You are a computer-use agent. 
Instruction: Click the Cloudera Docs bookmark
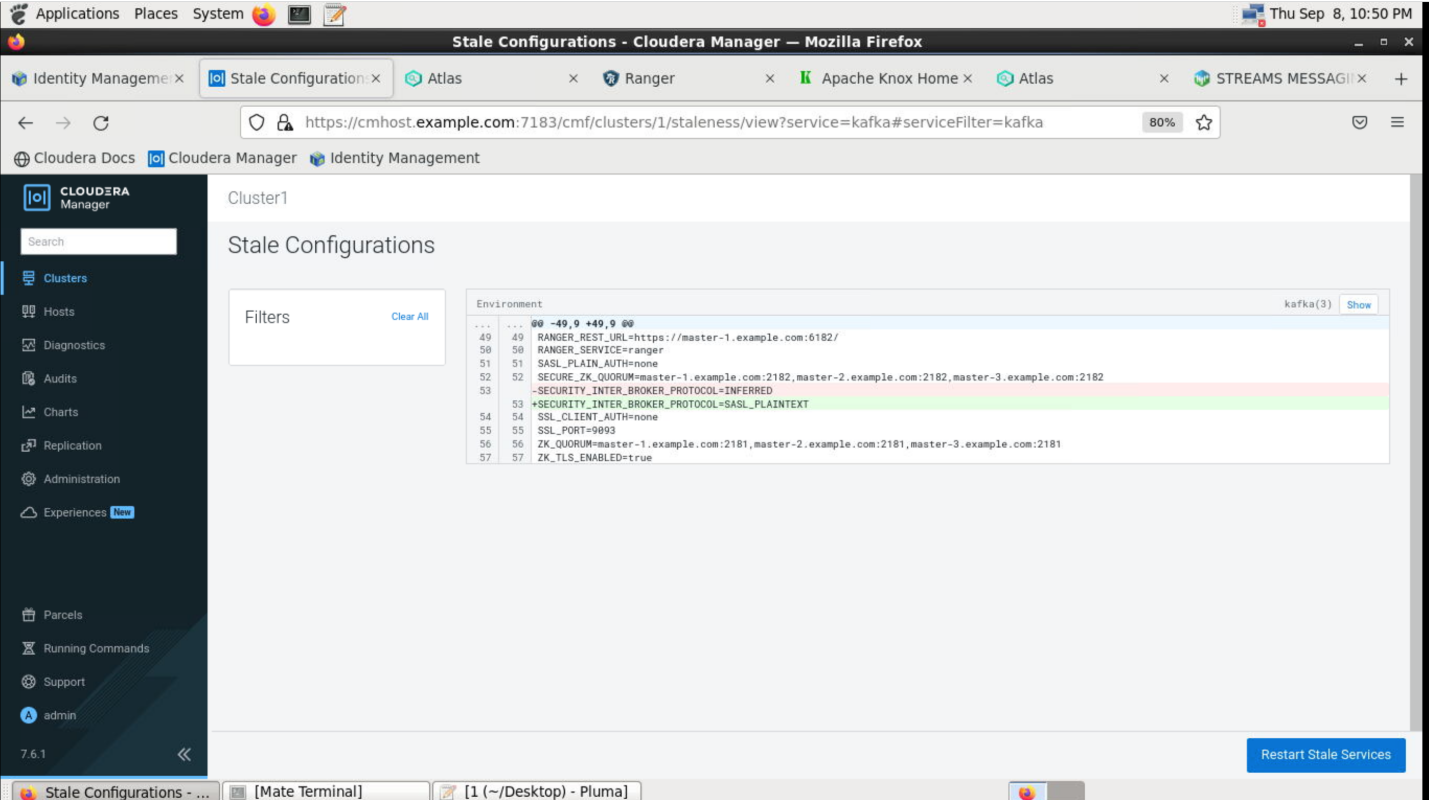coord(75,158)
